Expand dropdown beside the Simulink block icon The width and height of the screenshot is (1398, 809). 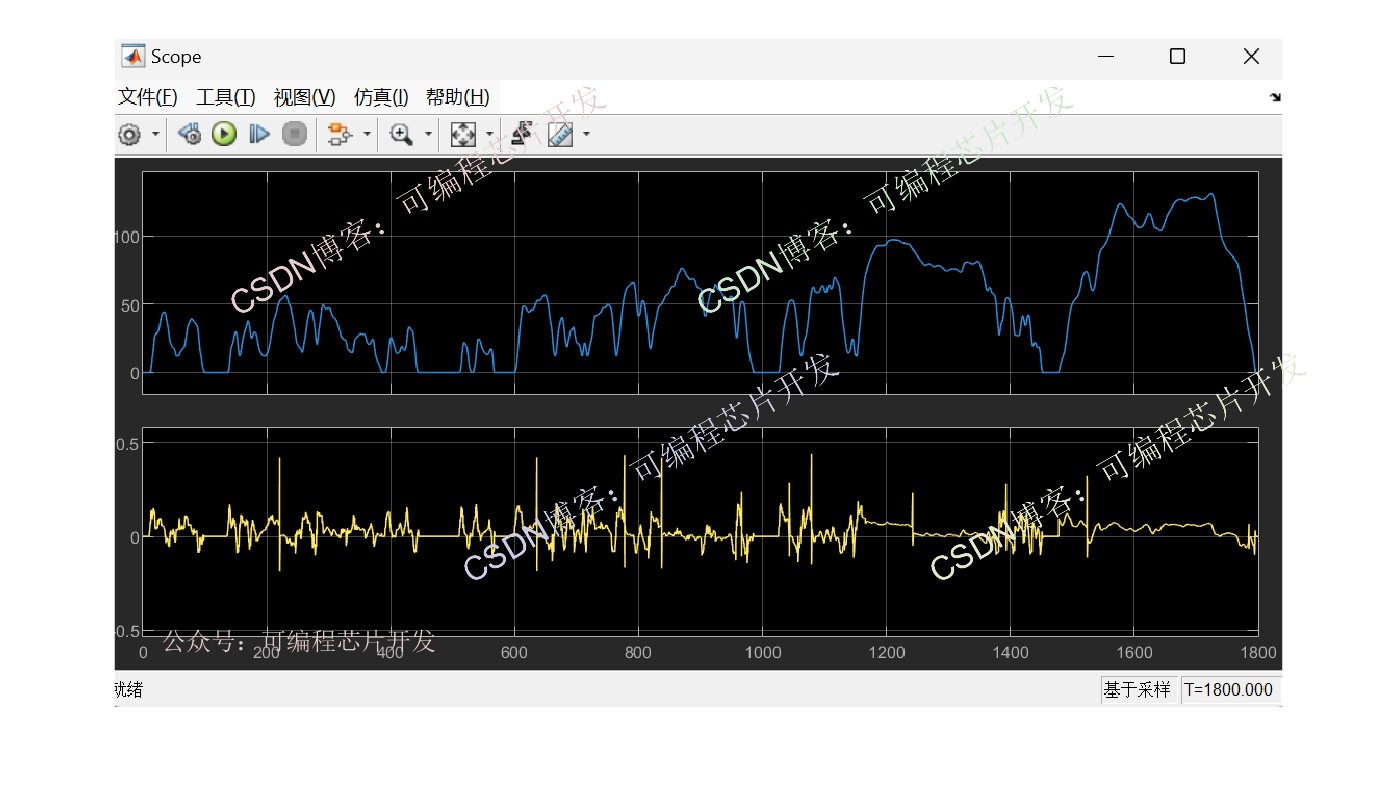367,134
